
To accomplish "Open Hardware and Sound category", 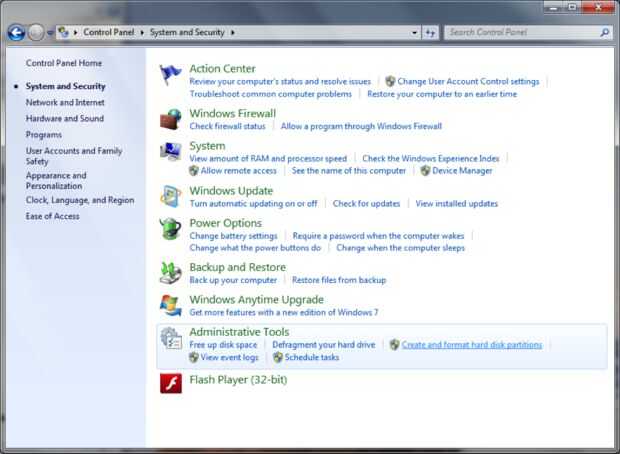I will click(65, 118).
